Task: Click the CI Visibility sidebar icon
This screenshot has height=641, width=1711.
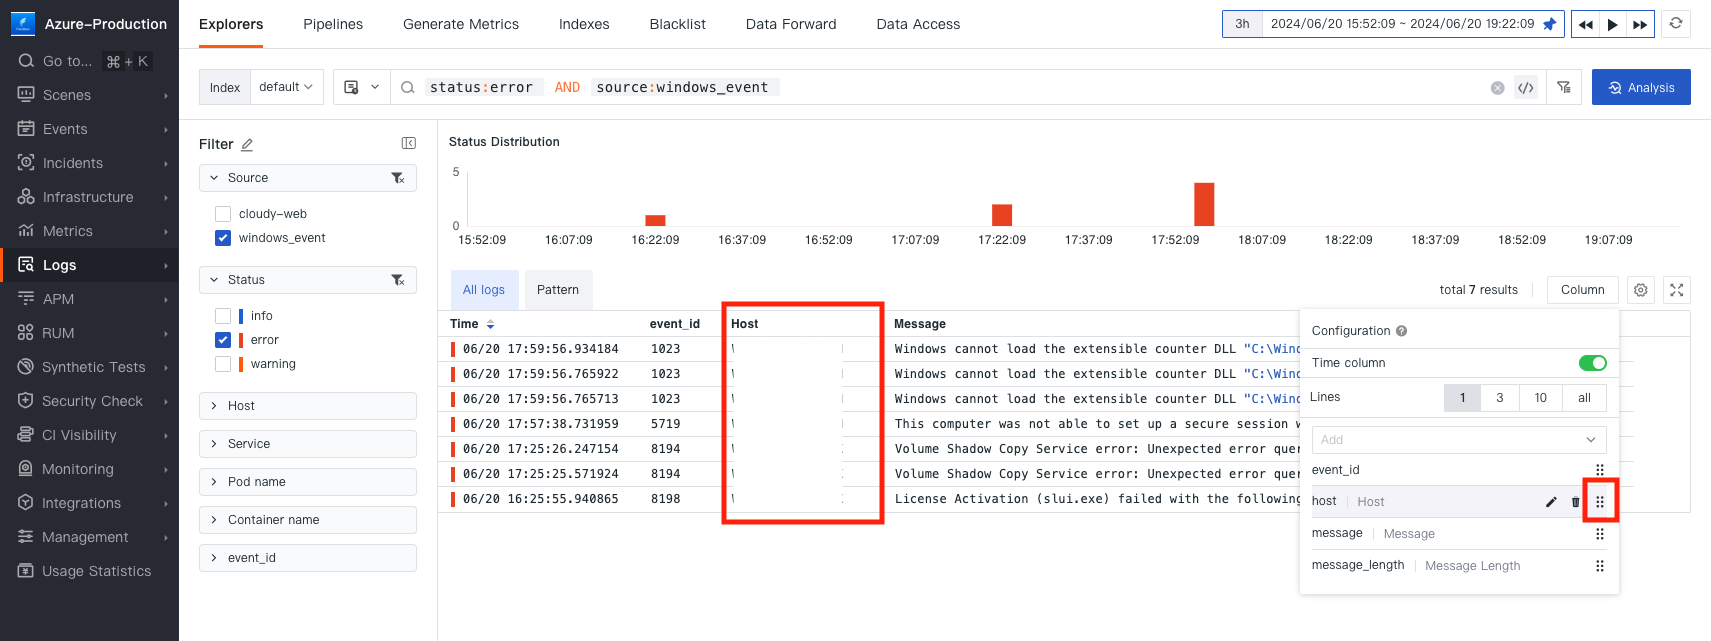Action: click(26, 435)
